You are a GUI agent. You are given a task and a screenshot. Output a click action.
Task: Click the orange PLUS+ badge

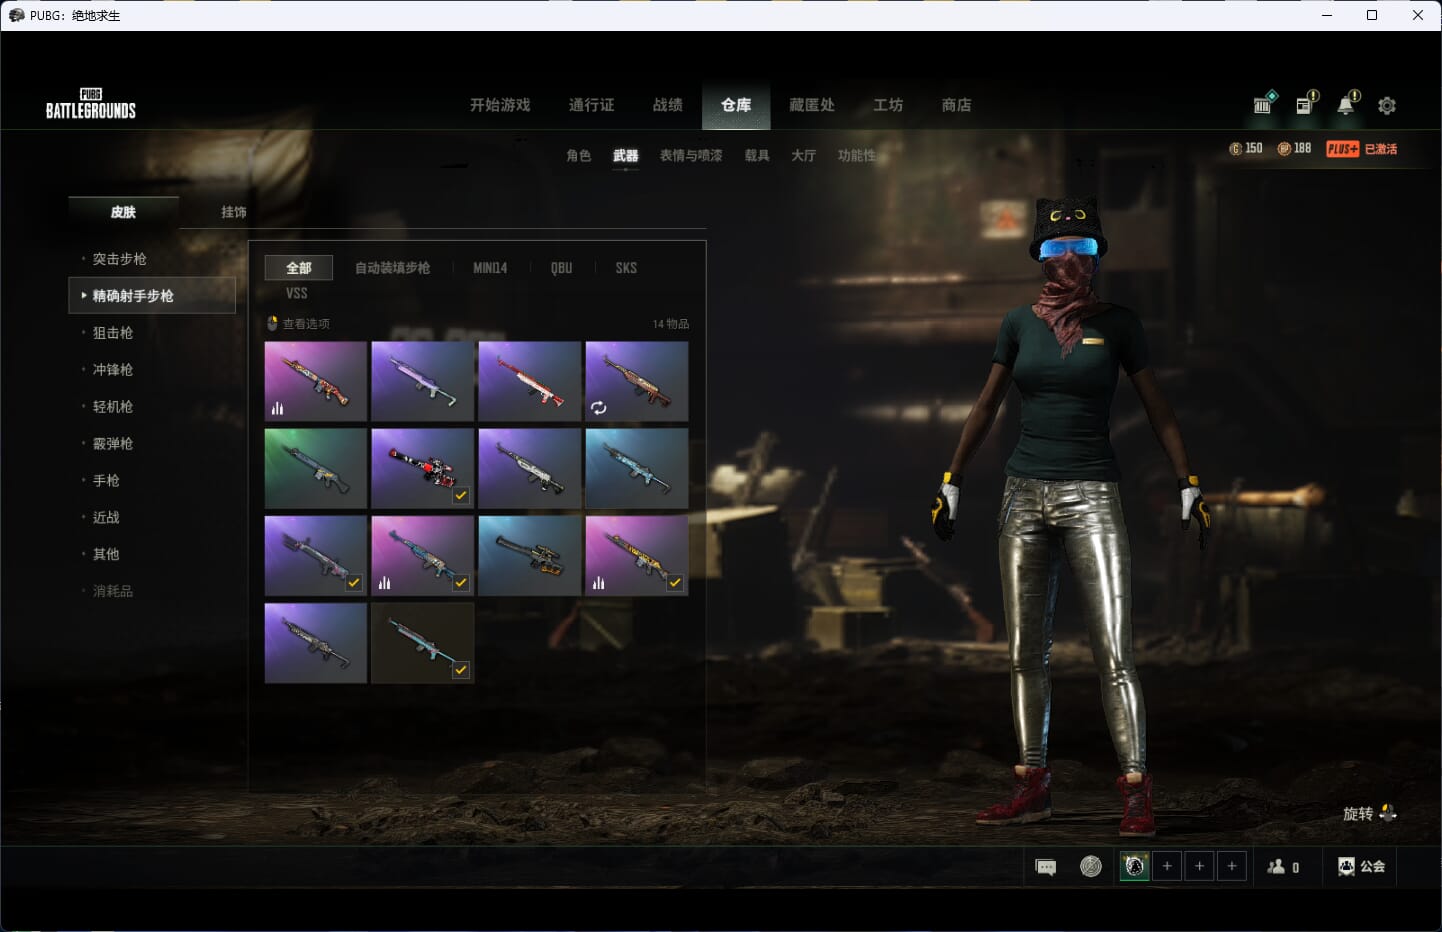(x=1342, y=149)
